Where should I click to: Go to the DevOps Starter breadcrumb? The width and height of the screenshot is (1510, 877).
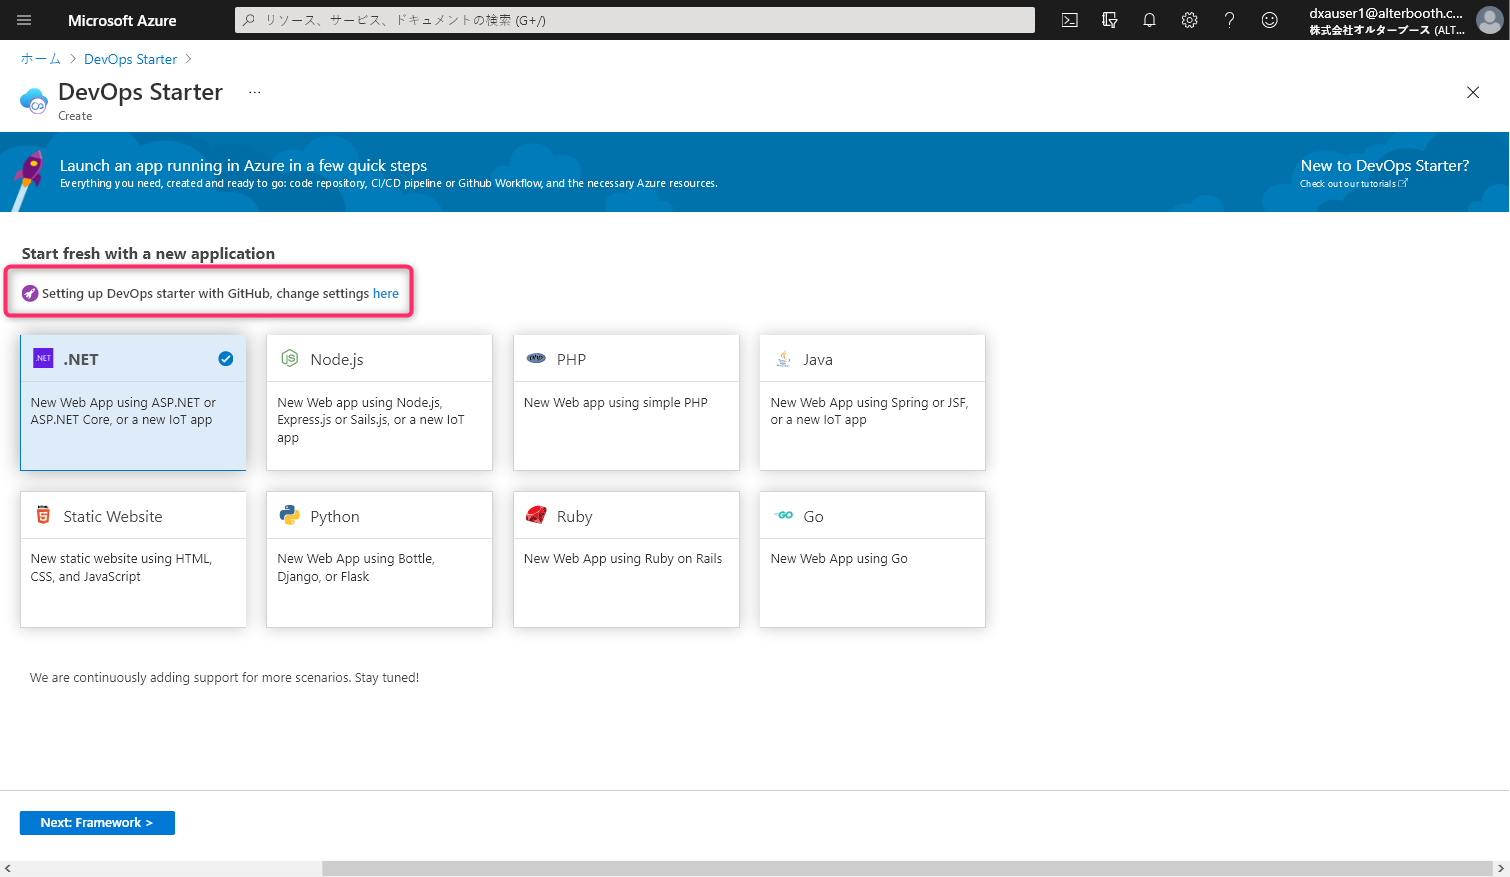tap(130, 59)
